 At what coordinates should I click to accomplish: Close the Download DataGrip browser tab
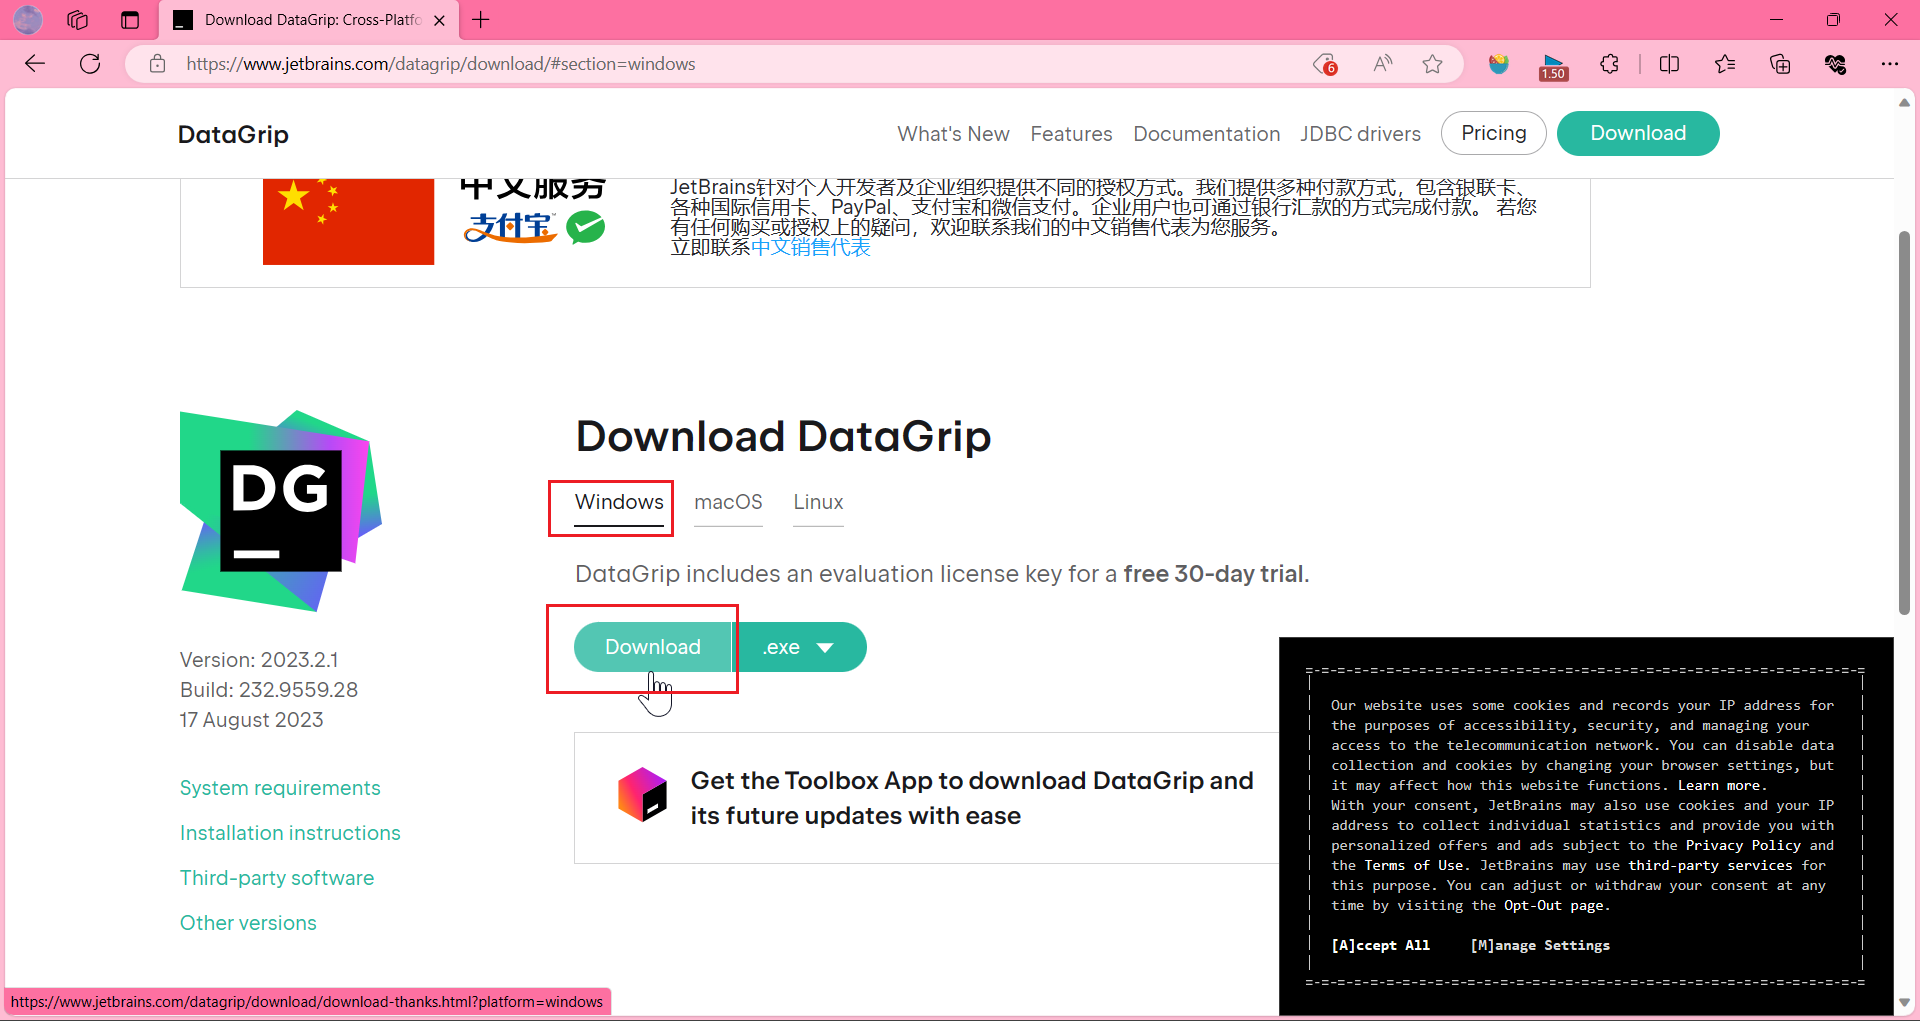(439, 20)
